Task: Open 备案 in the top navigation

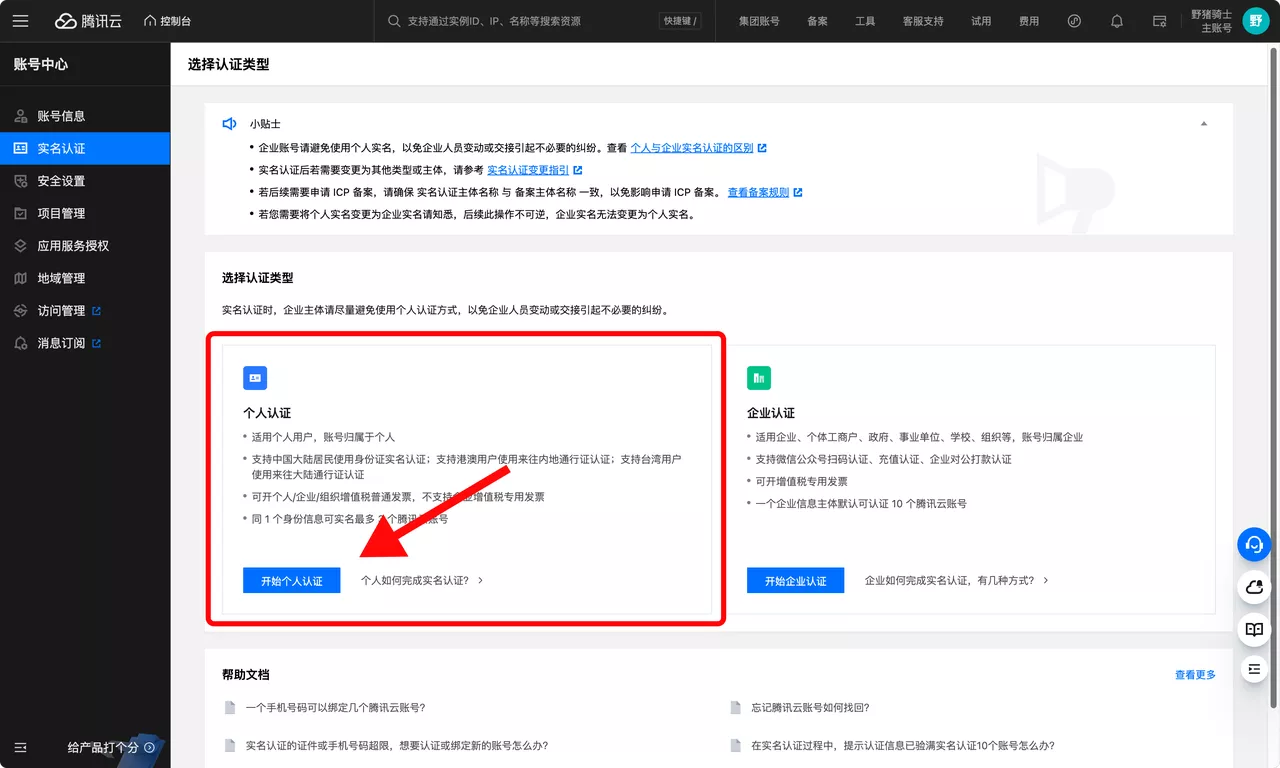Action: [x=817, y=21]
